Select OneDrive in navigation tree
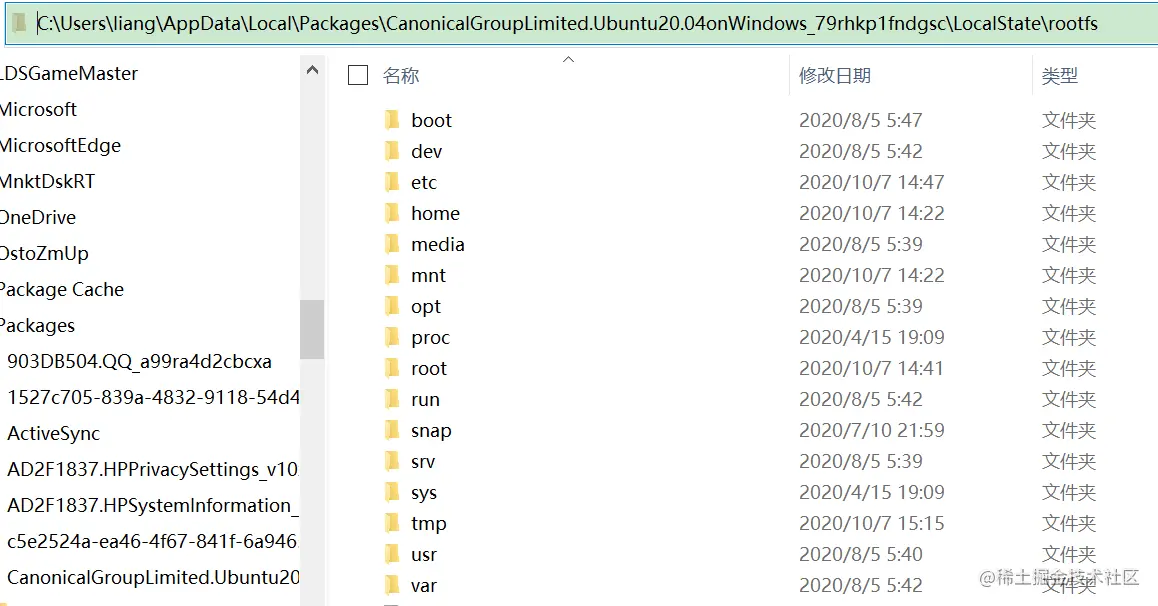This screenshot has height=606, width=1158. click(x=38, y=218)
